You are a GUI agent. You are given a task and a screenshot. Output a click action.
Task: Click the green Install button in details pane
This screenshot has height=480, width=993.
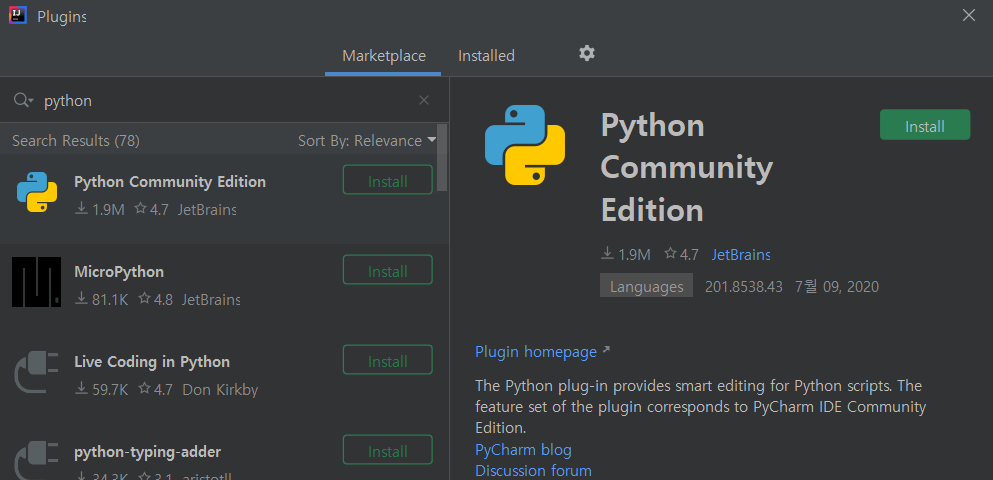(925, 126)
